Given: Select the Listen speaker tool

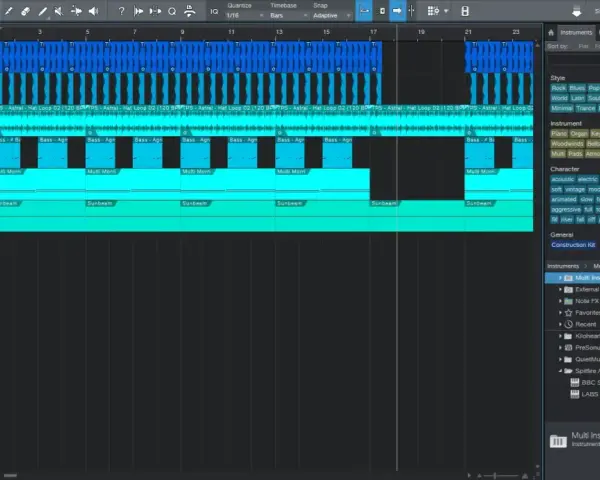Looking at the screenshot, I should (x=93, y=11).
